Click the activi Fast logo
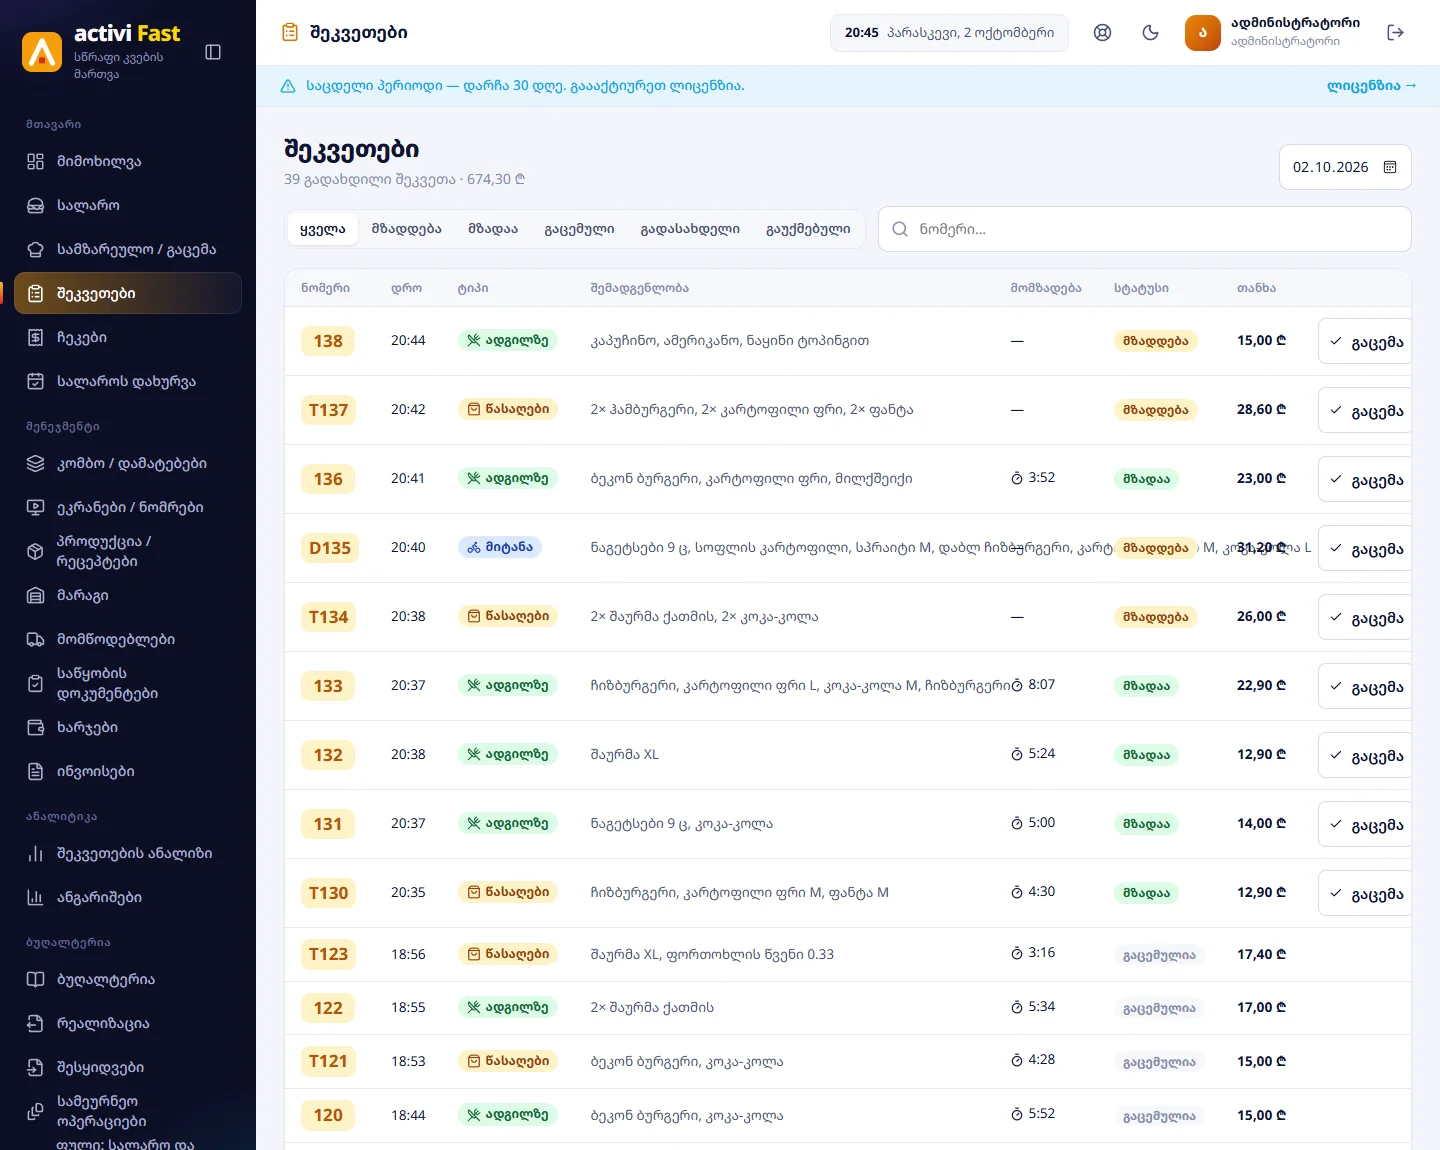This screenshot has width=1440, height=1150. coord(42,52)
